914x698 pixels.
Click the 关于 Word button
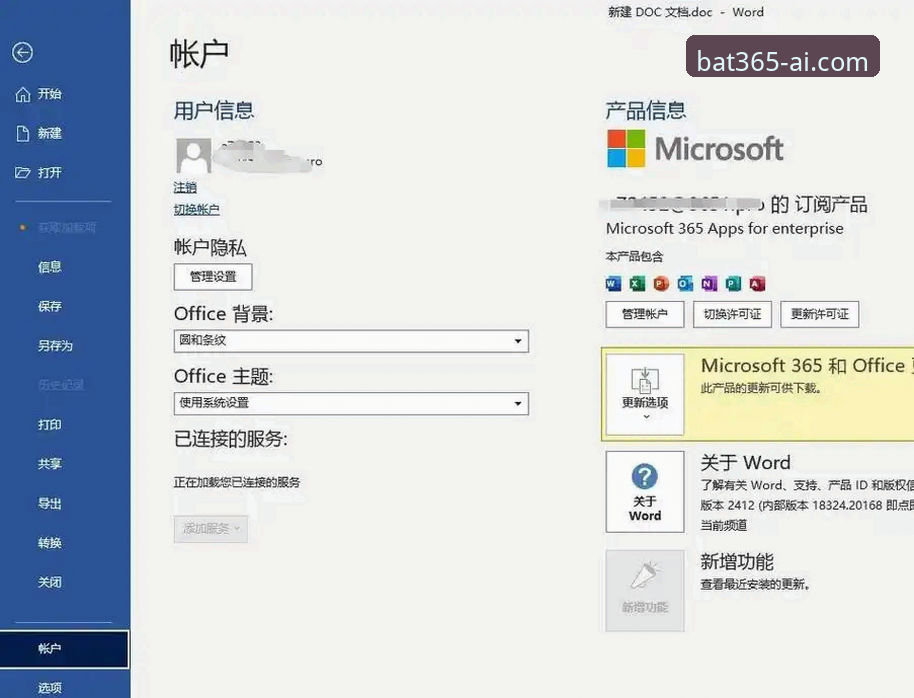tap(645, 492)
